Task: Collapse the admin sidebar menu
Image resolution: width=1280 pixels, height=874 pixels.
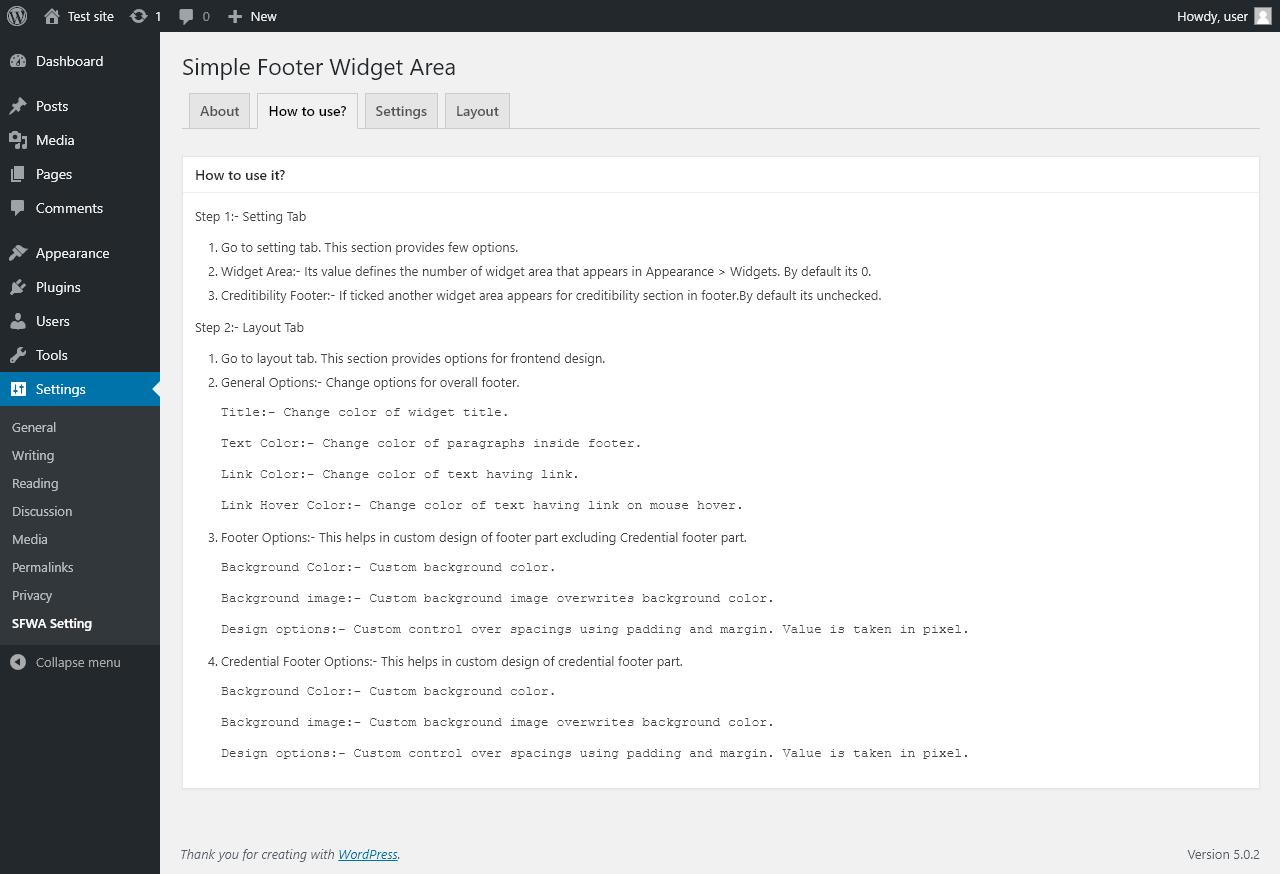Action: tap(66, 662)
